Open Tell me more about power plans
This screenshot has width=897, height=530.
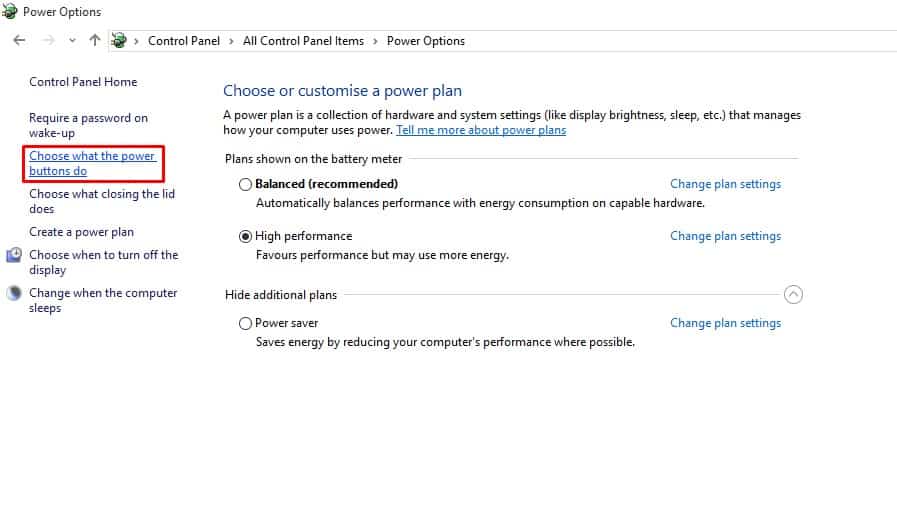pos(480,130)
